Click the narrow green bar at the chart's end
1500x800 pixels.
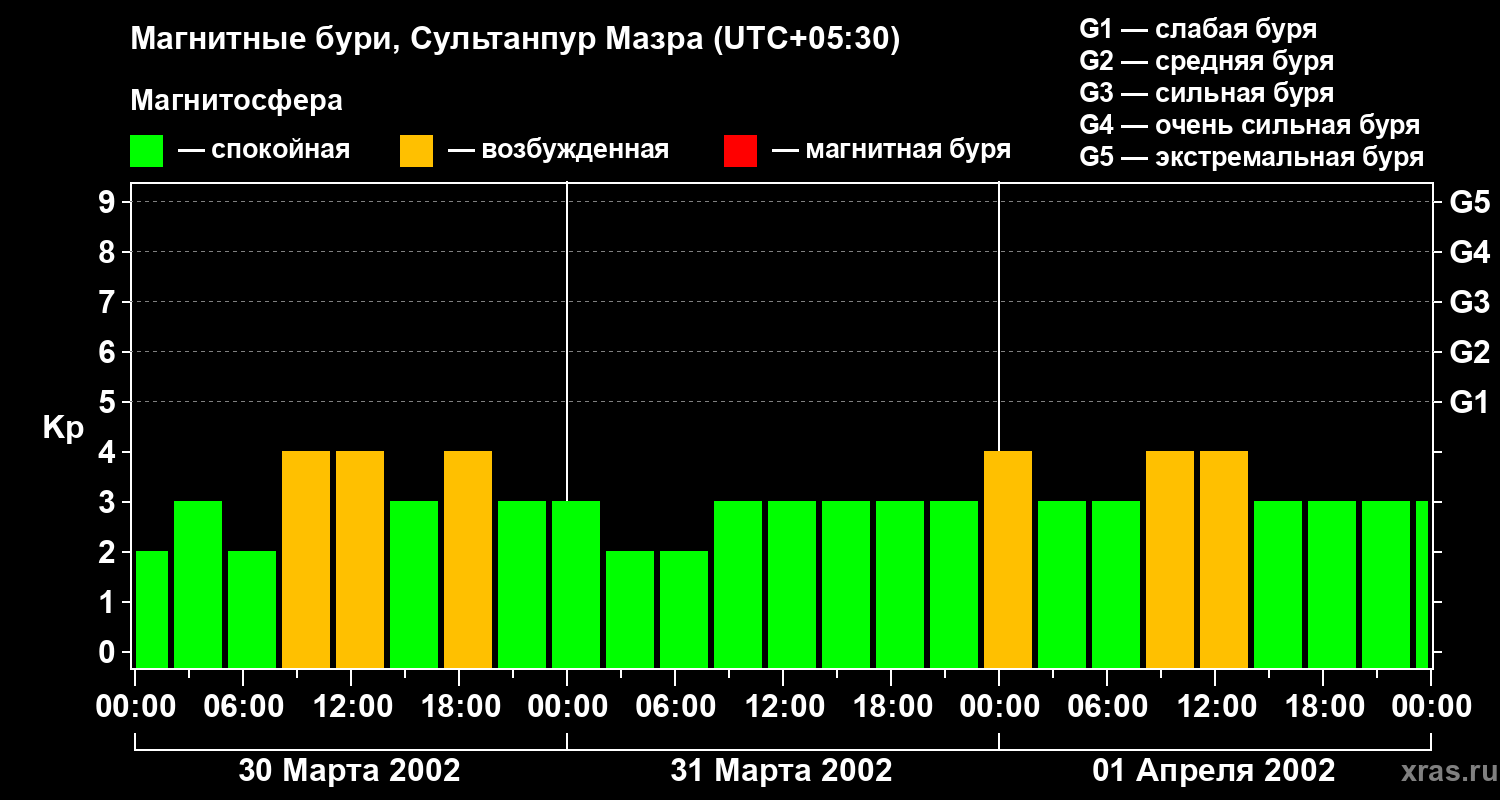1422,585
